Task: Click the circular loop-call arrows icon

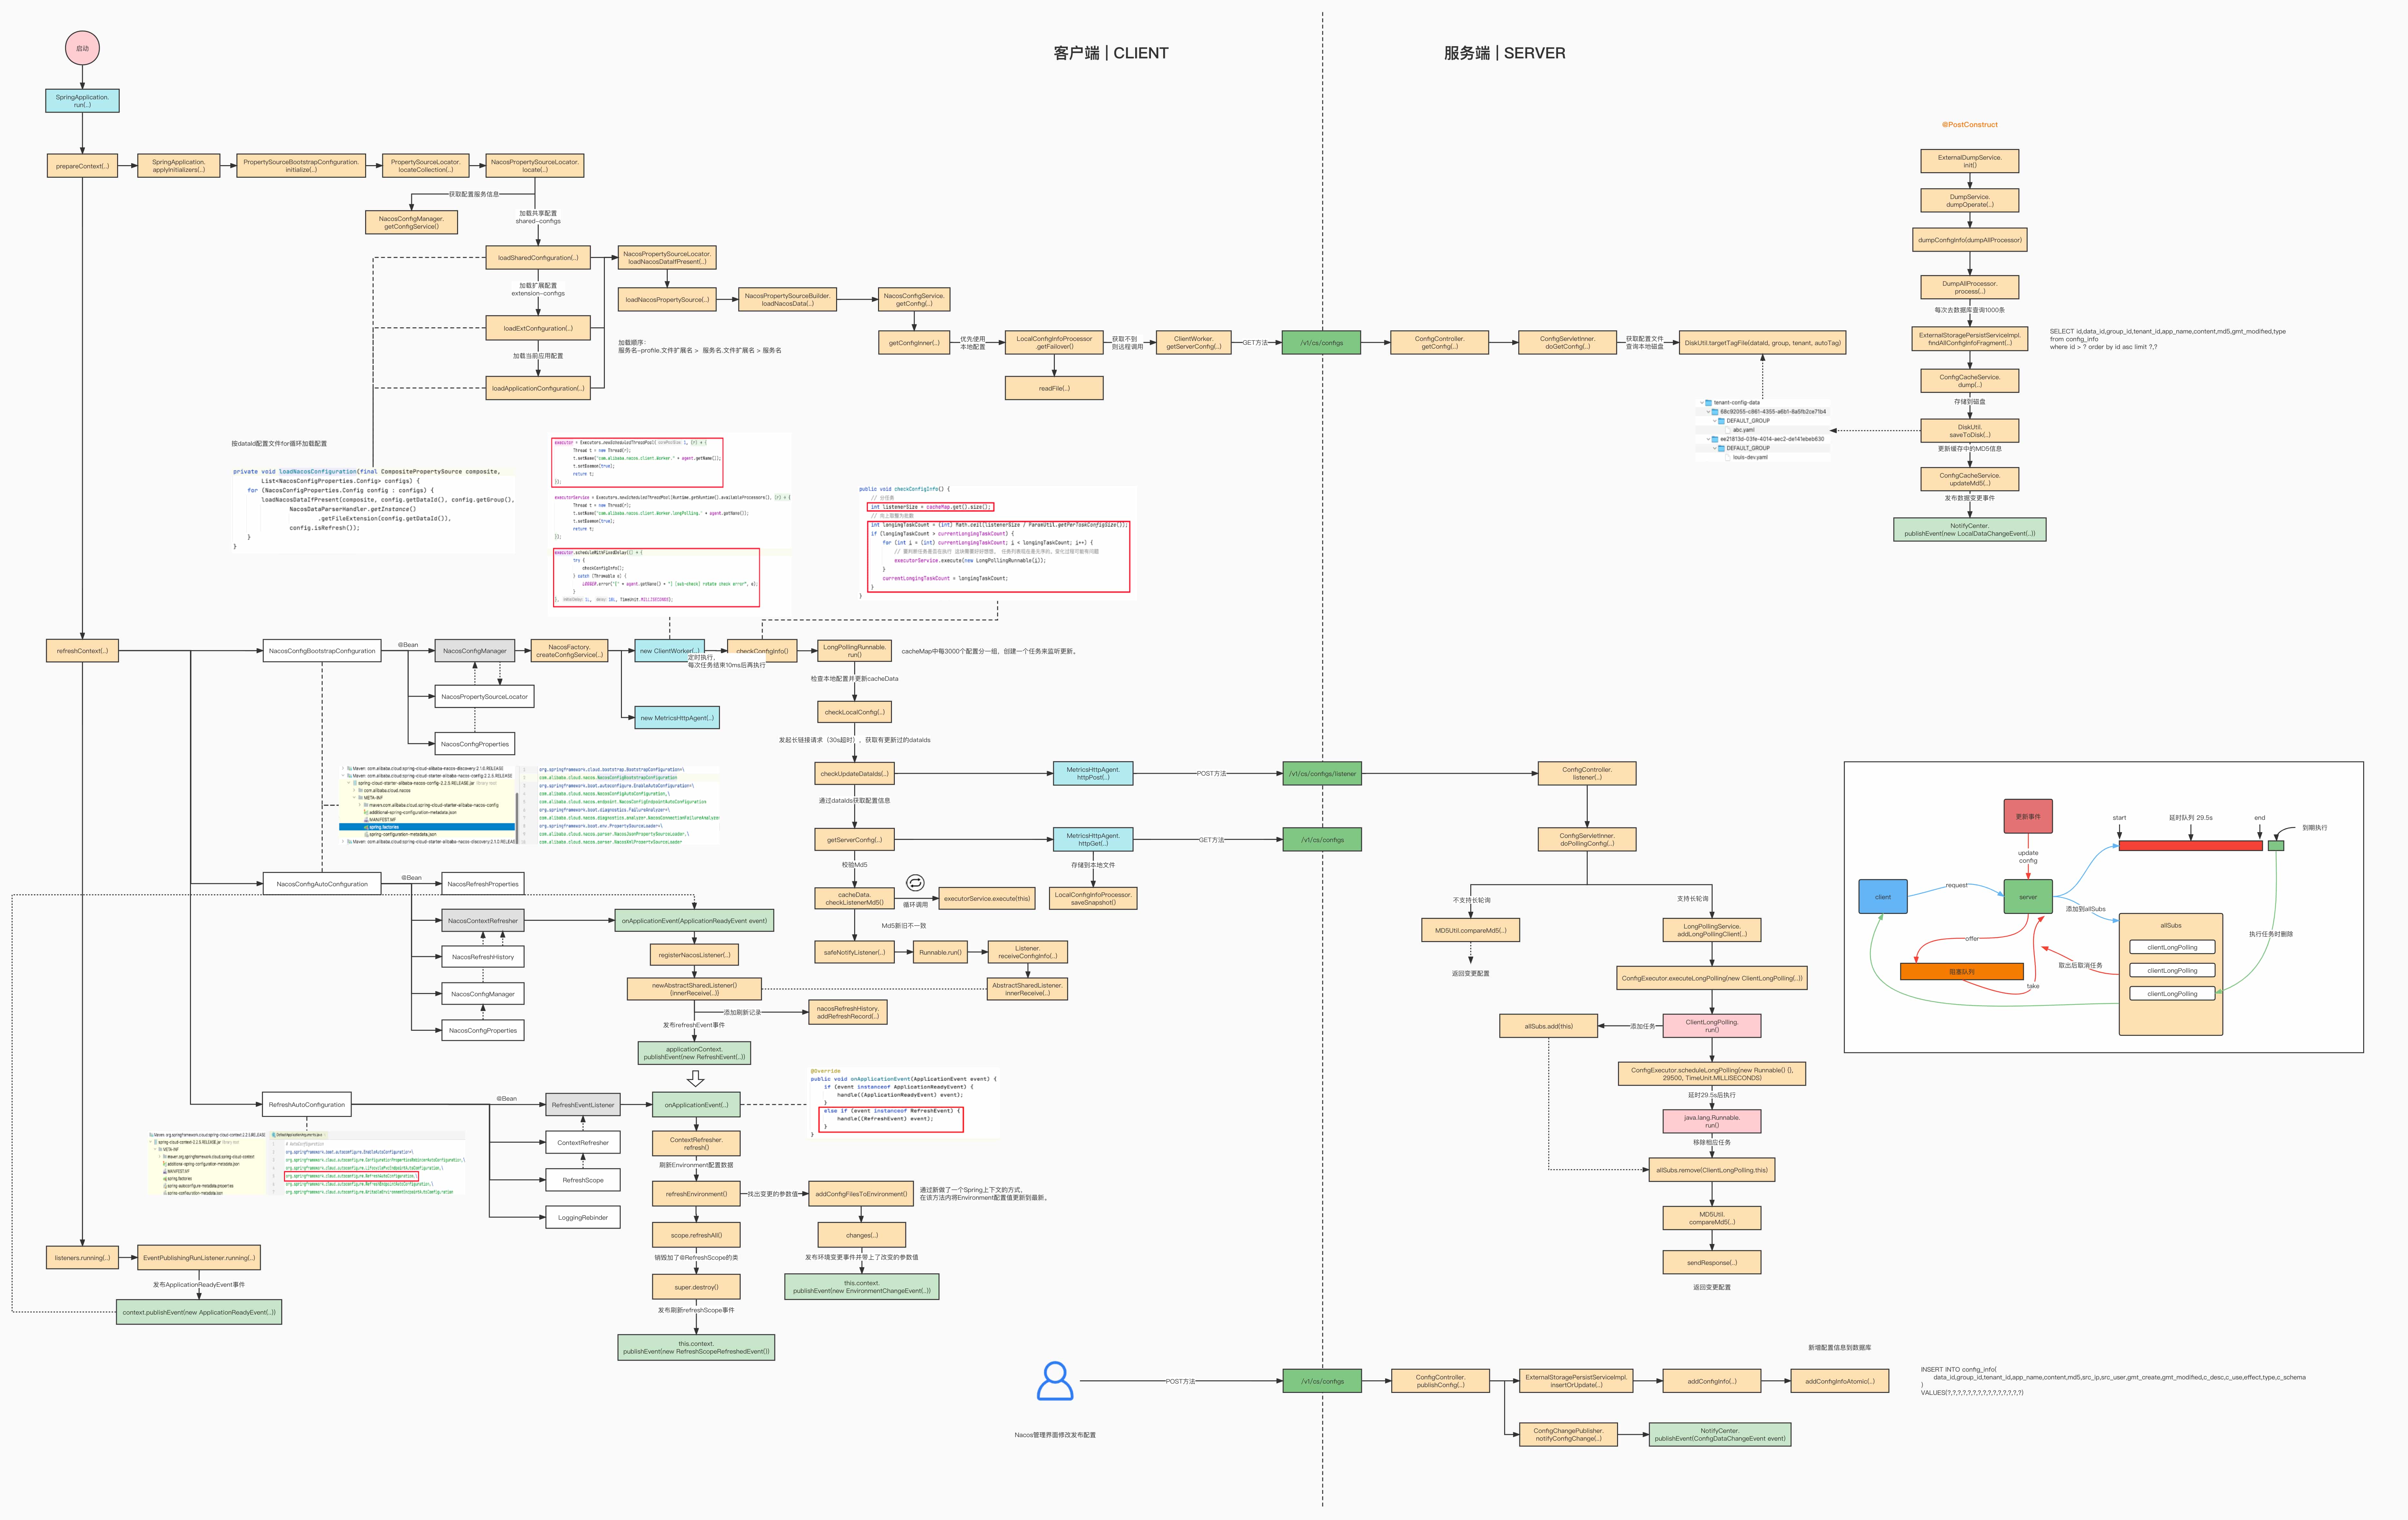Action: tap(915, 883)
